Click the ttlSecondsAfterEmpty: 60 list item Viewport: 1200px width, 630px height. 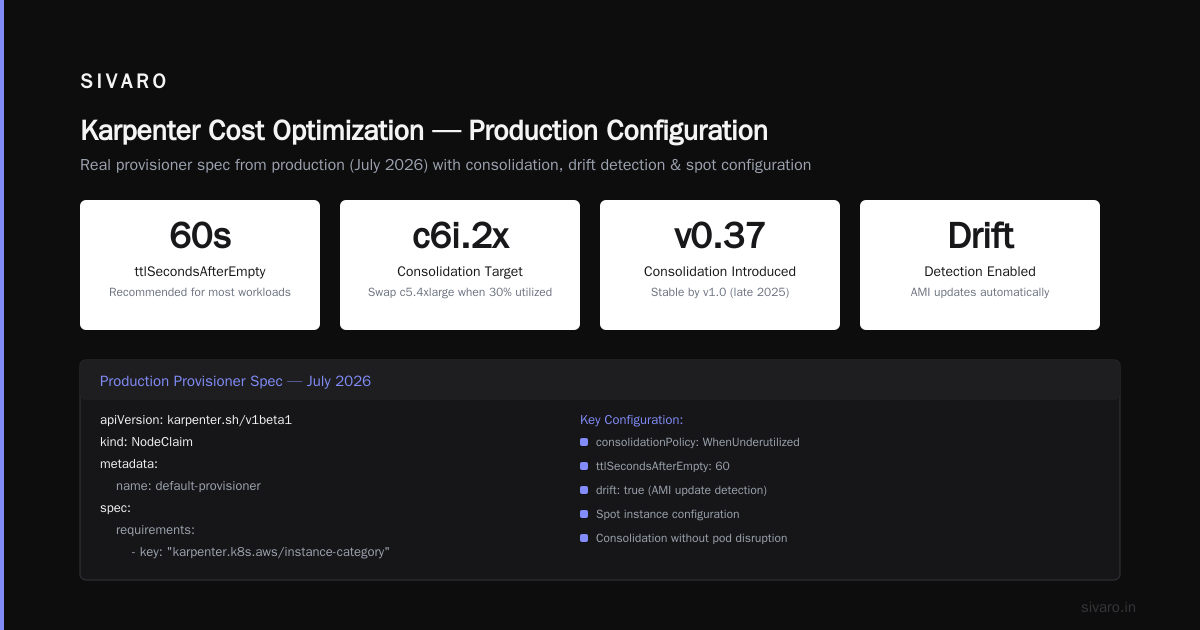[x=663, y=466]
